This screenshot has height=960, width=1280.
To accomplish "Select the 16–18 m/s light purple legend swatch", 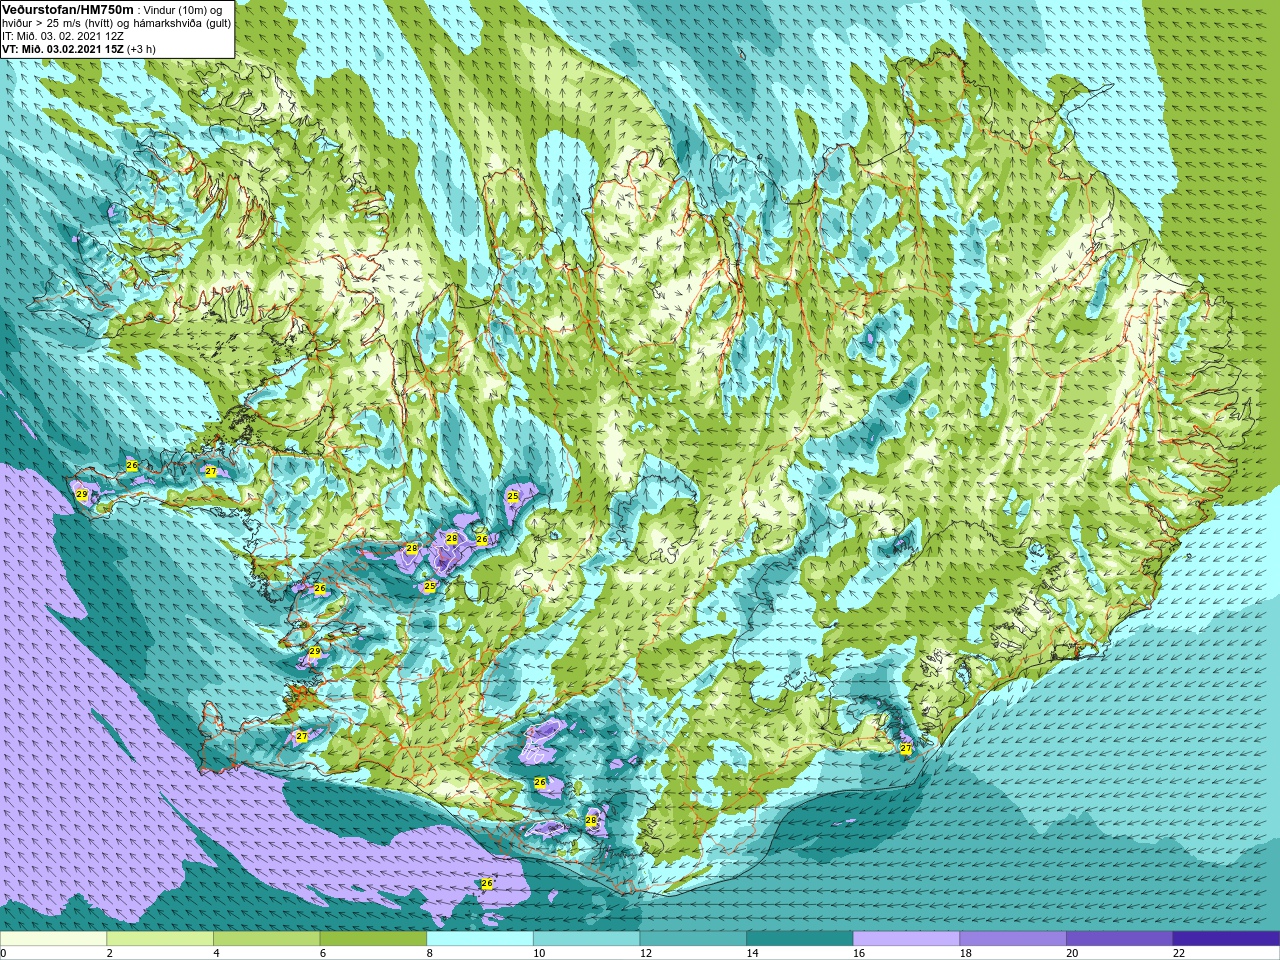I will (x=906, y=939).
